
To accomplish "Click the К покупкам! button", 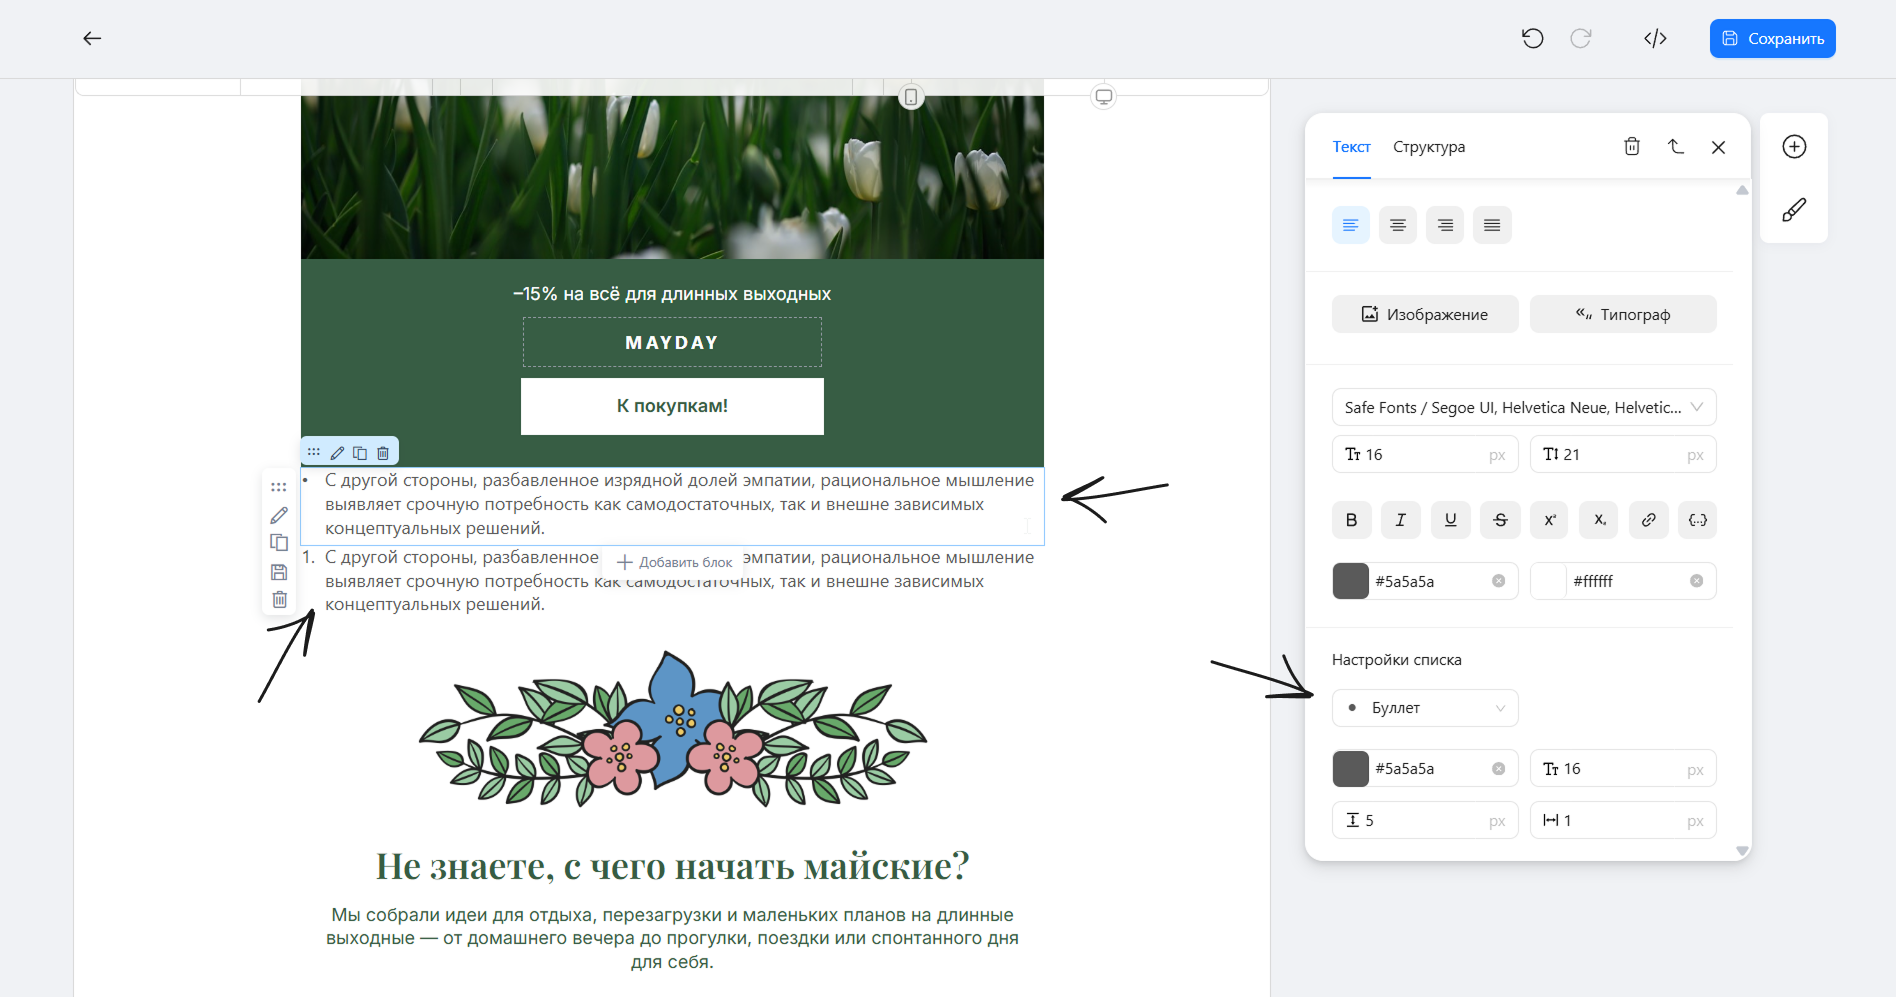I will [672, 406].
